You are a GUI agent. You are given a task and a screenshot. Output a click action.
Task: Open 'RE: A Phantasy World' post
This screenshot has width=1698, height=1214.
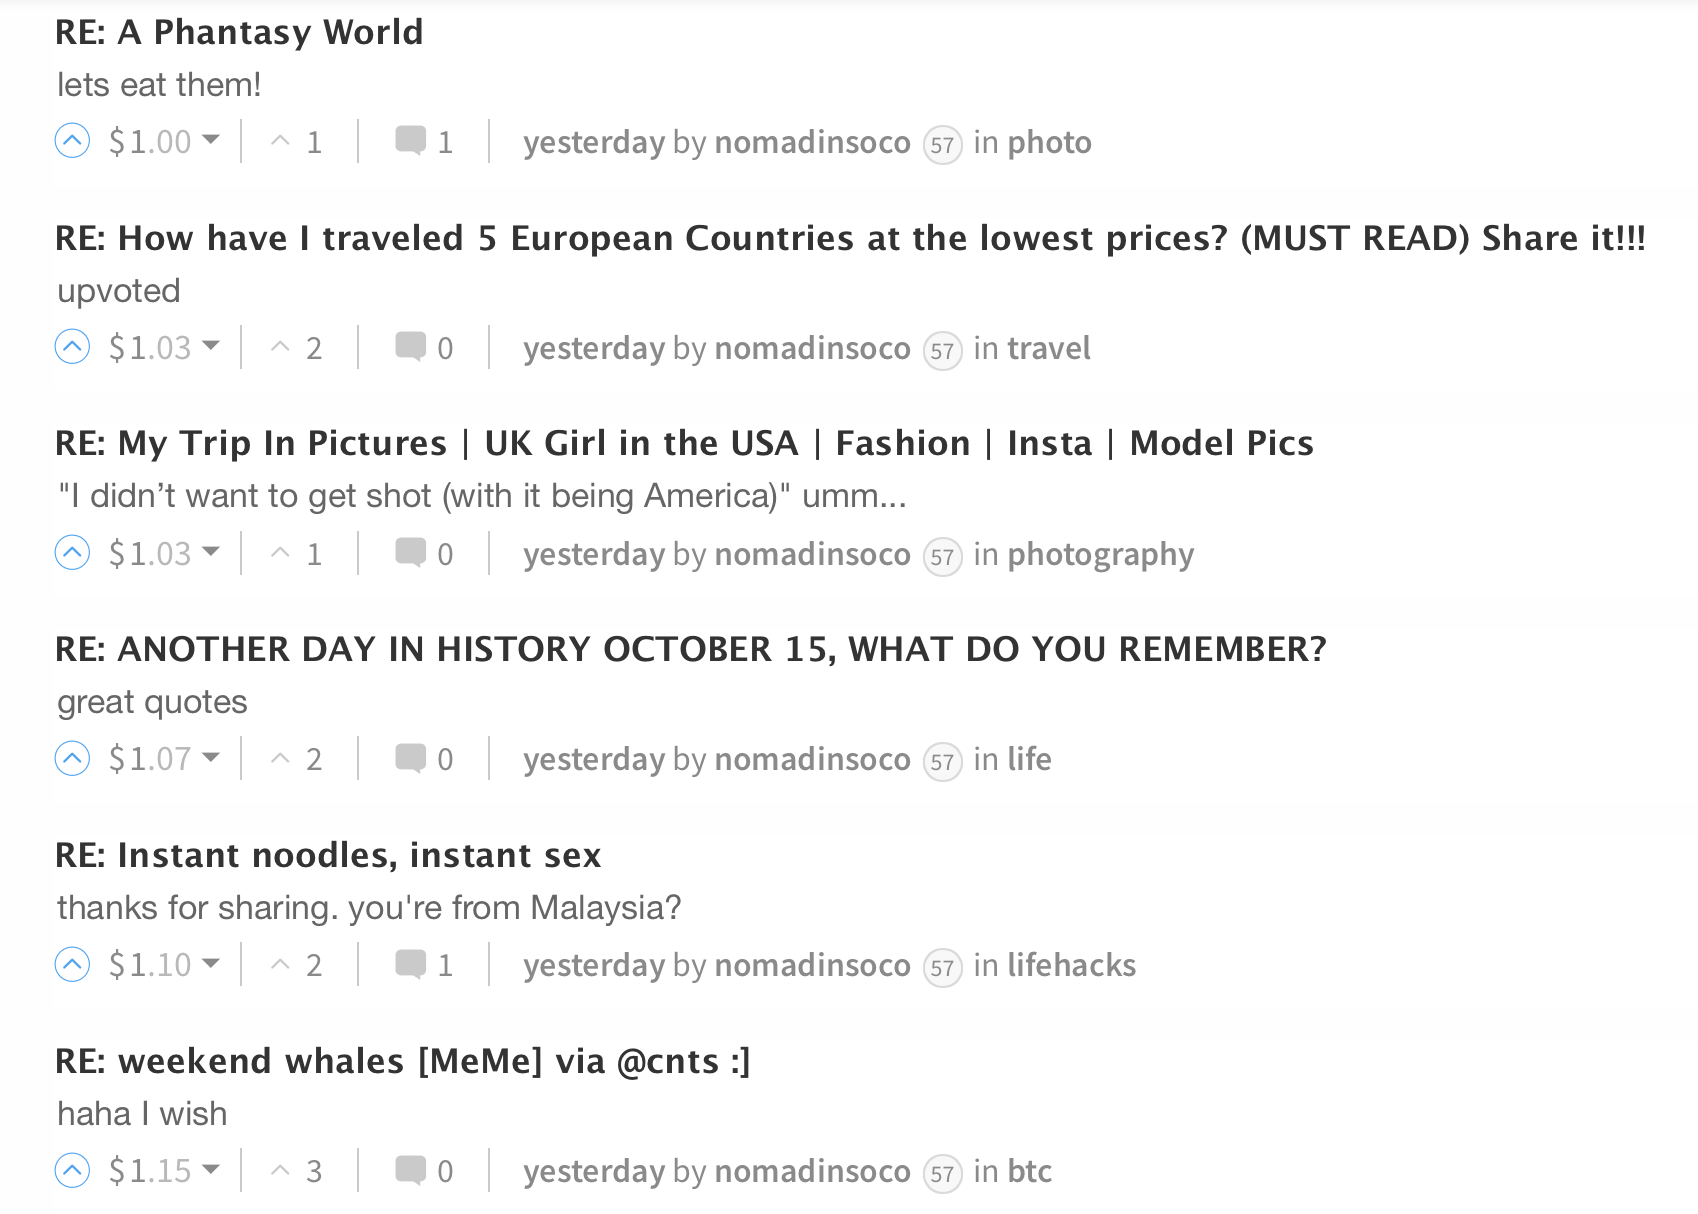tap(239, 32)
